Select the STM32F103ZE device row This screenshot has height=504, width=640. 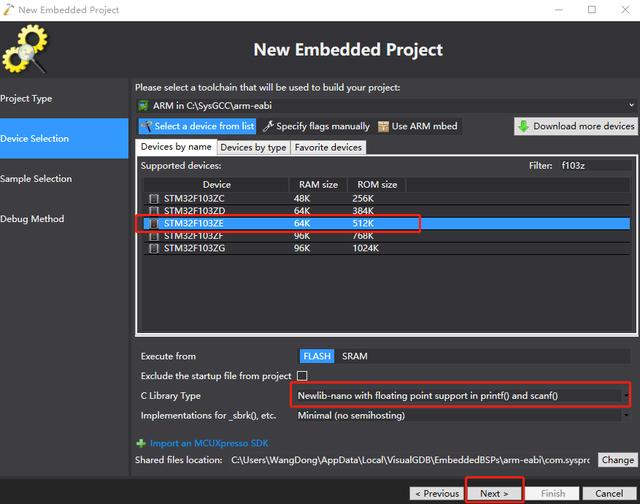tap(386, 223)
